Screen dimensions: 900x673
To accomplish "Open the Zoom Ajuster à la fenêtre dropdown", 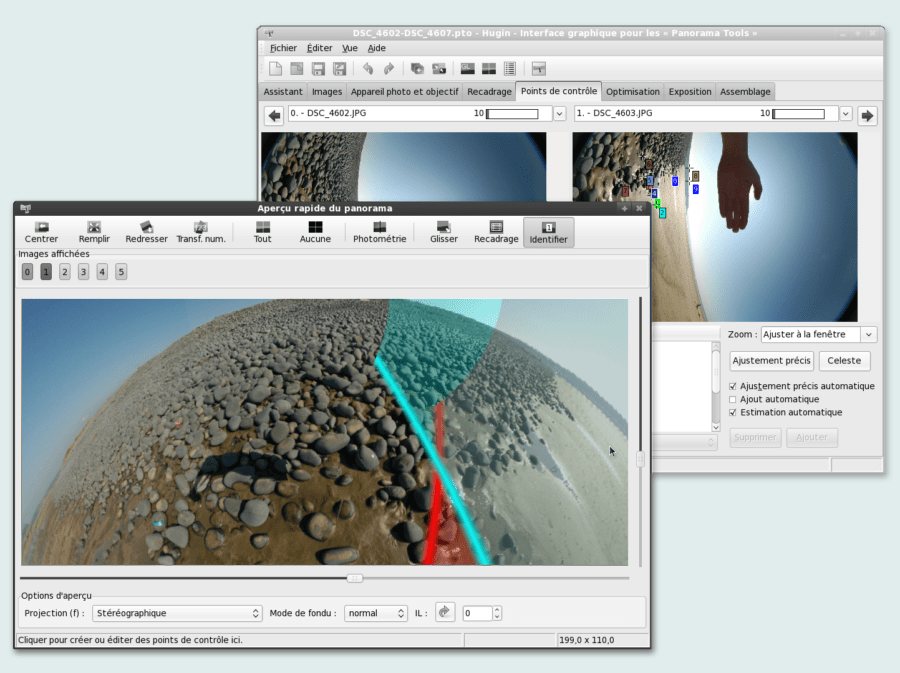I will (x=818, y=335).
